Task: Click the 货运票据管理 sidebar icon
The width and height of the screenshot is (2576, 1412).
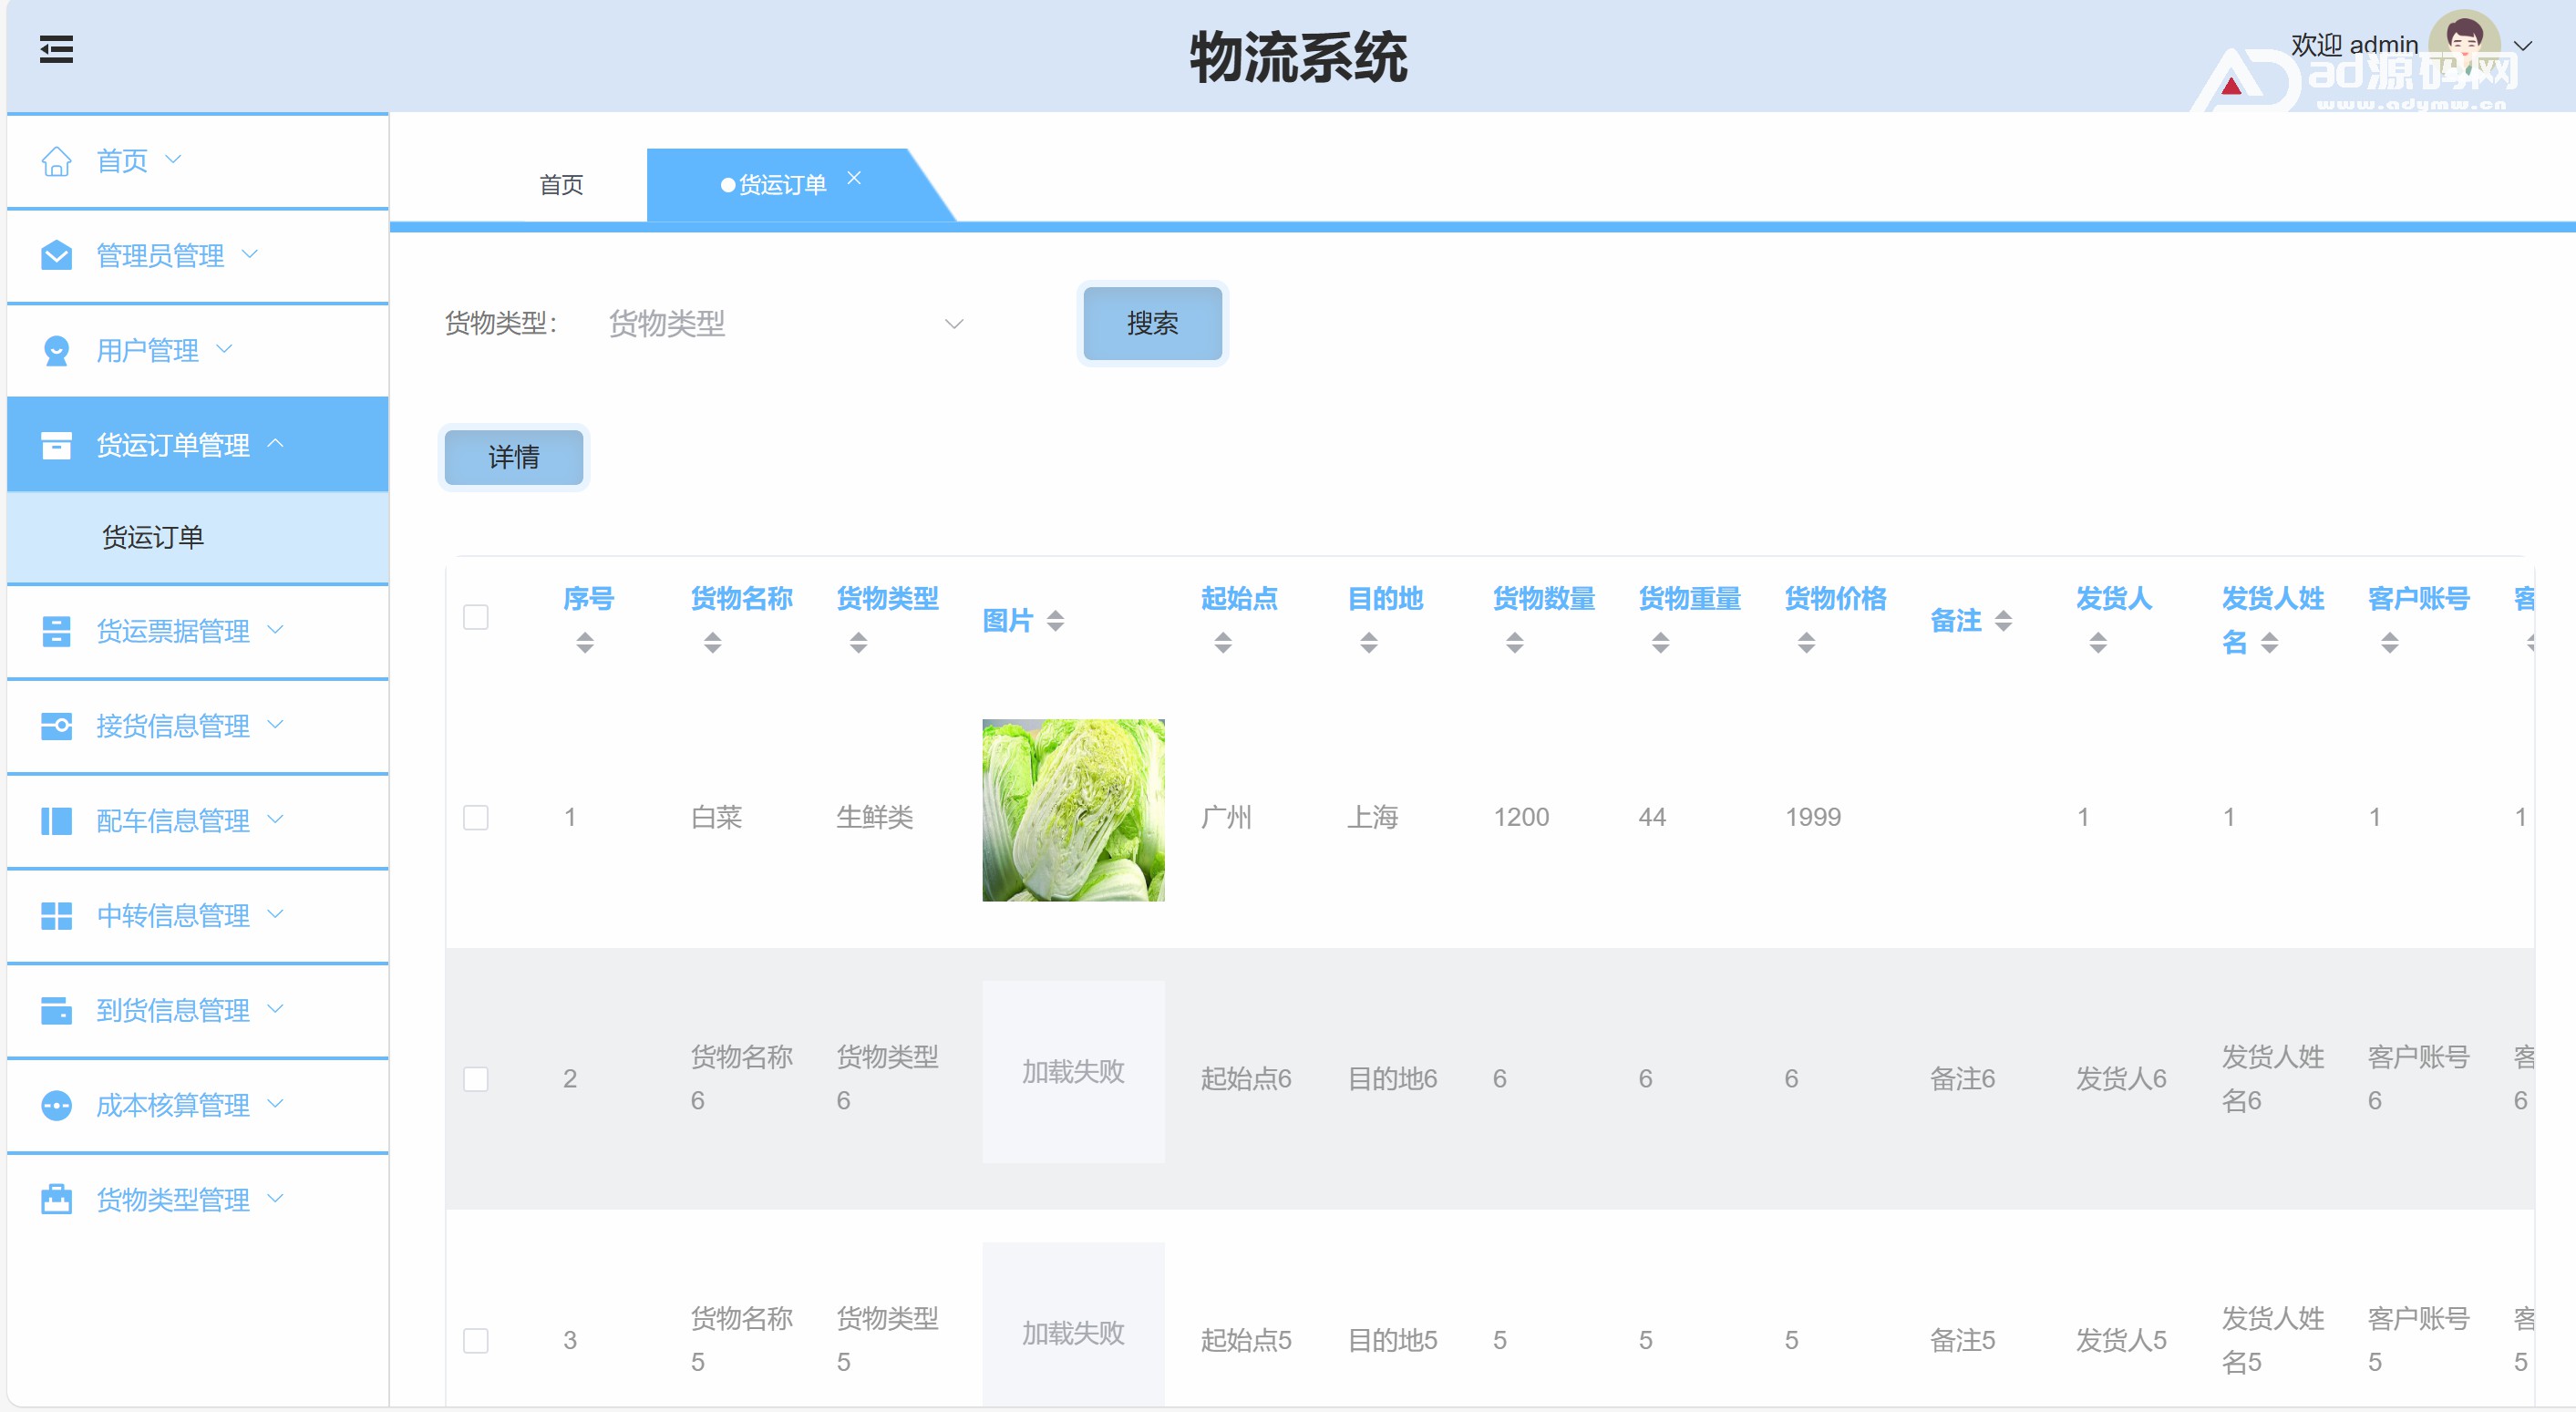Action: 56,631
